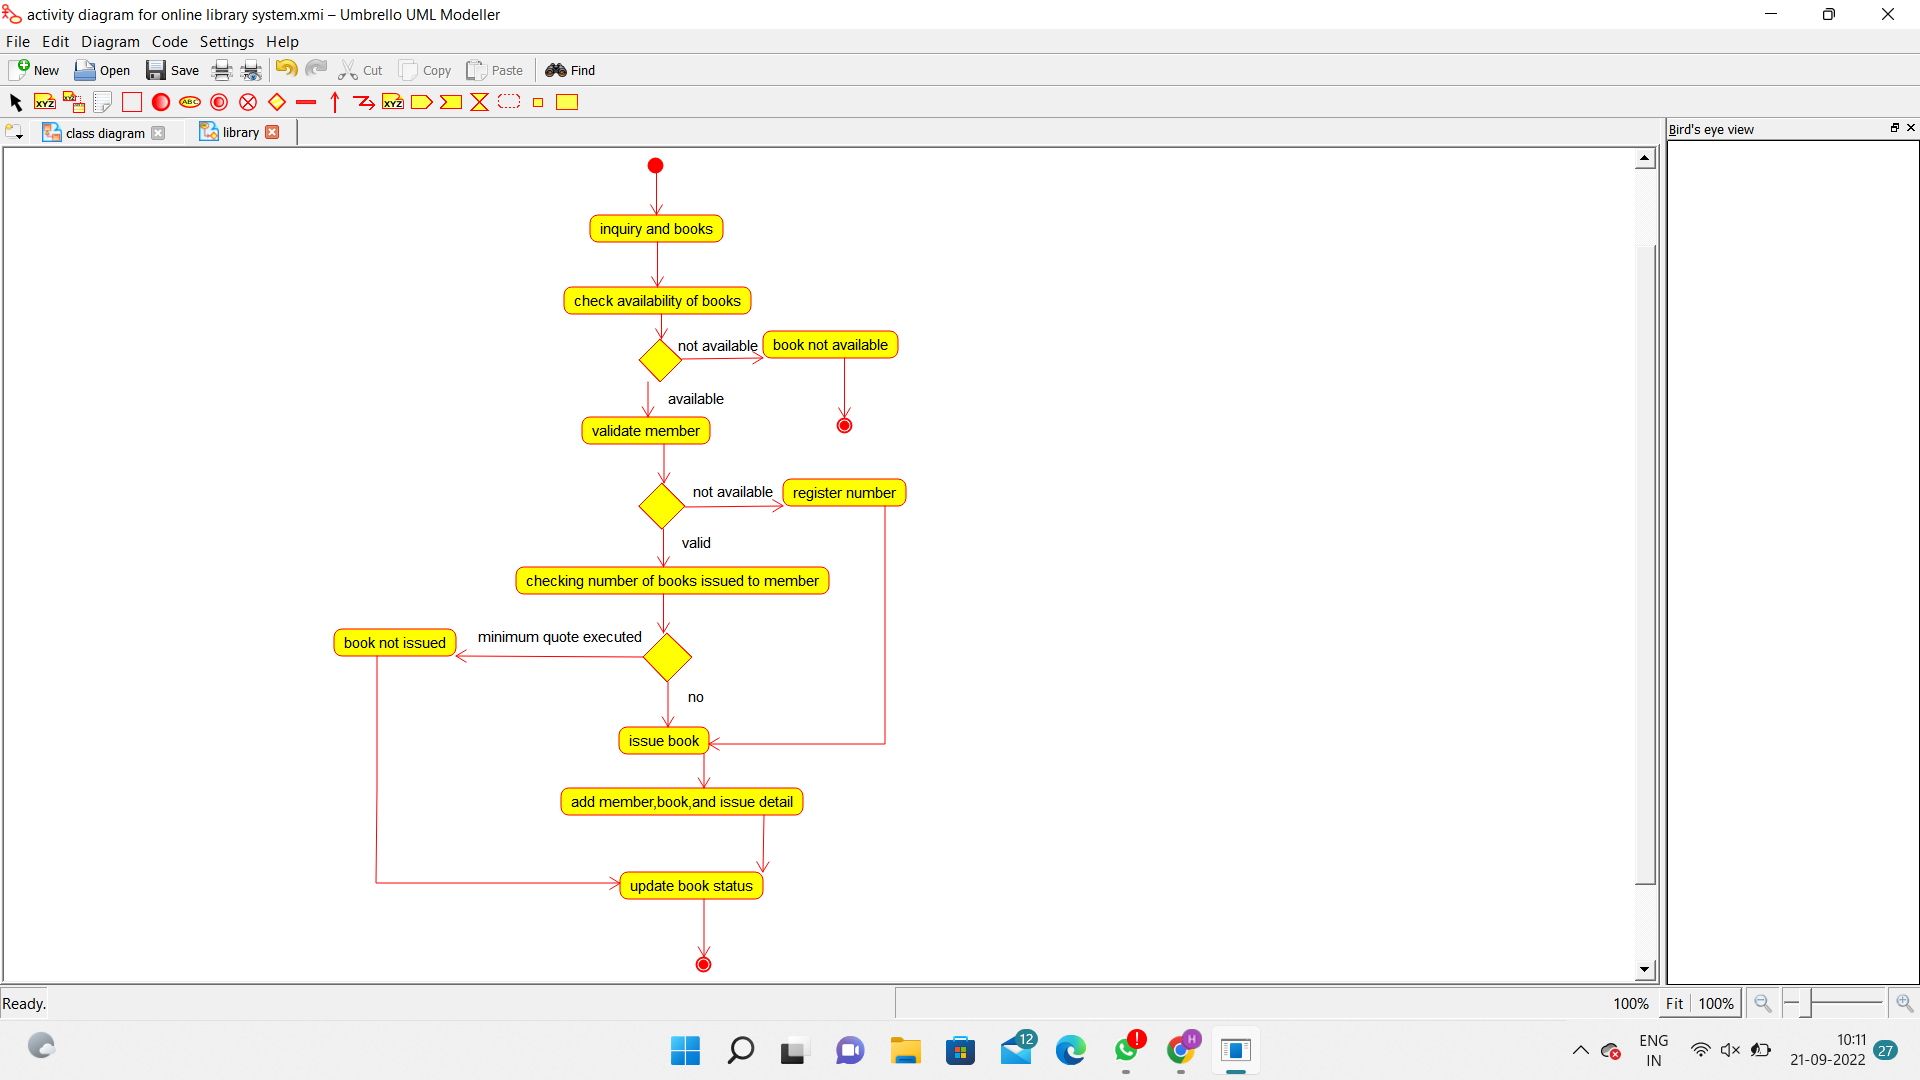The image size is (1920, 1080).
Task: Switch to the class diagram tab
Action: pos(104,133)
